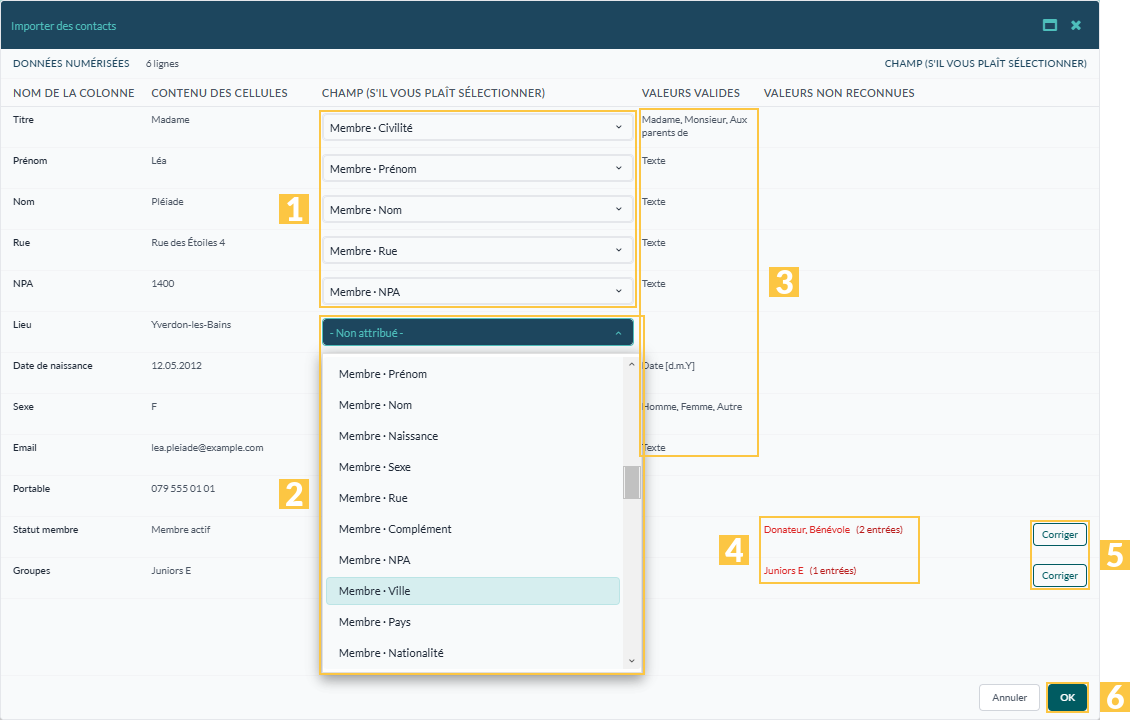Open the Membre · Civilité dropdown

(478, 128)
